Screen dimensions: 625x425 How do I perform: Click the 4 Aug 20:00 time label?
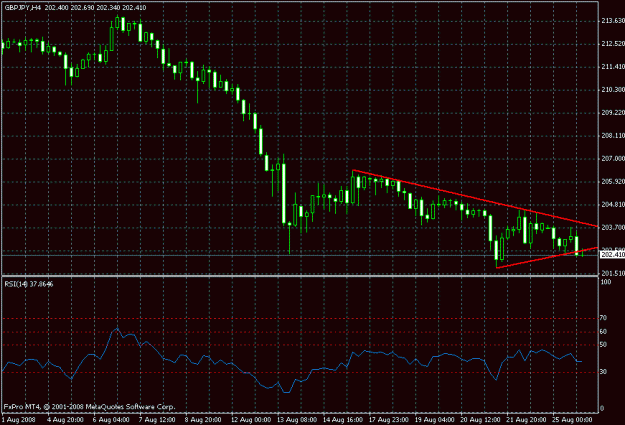click(x=65, y=420)
